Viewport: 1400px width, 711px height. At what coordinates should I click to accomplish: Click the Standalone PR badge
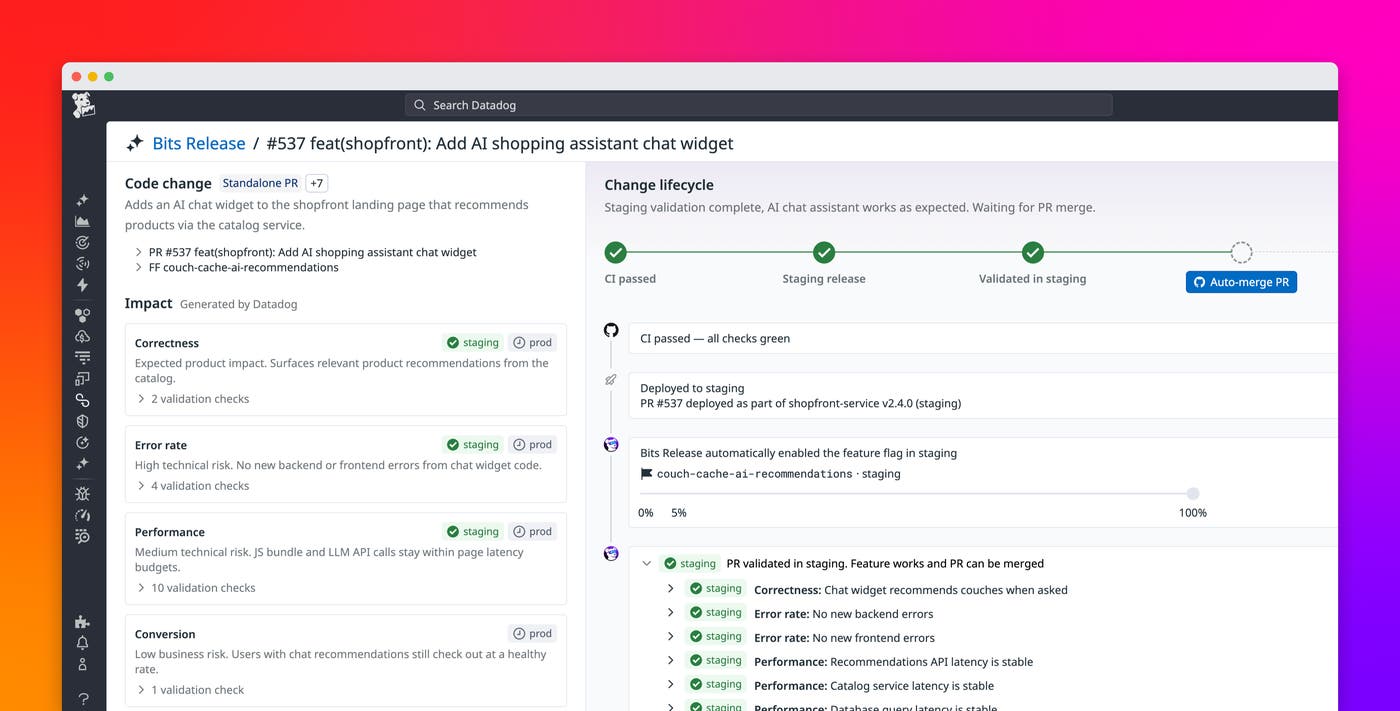click(x=260, y=183)
